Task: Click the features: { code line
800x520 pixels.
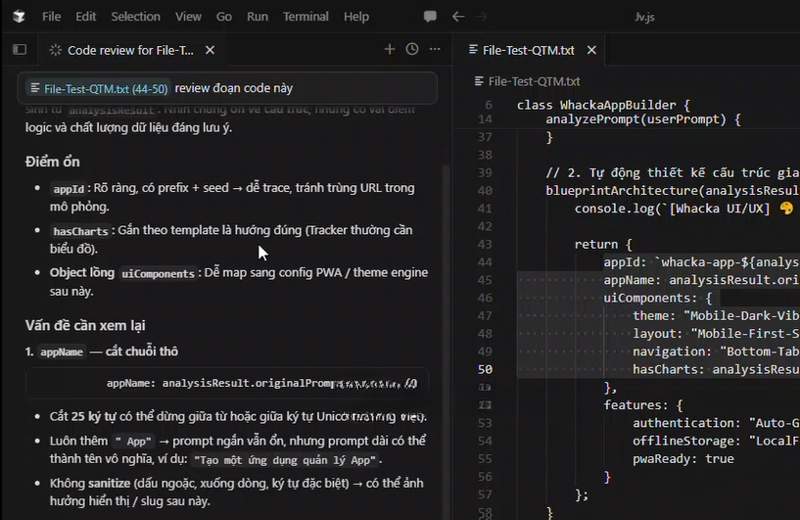Action: tap(643, 405)
